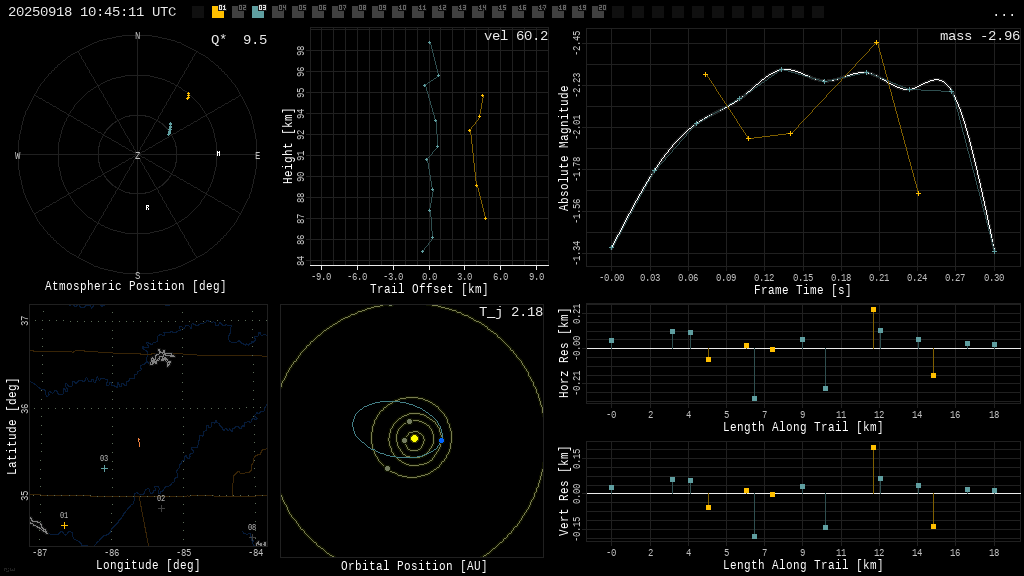Click the yellow peak point at magnitude -2.45
This screenshot has height=576, width=1024.
[x=876, y=43]
